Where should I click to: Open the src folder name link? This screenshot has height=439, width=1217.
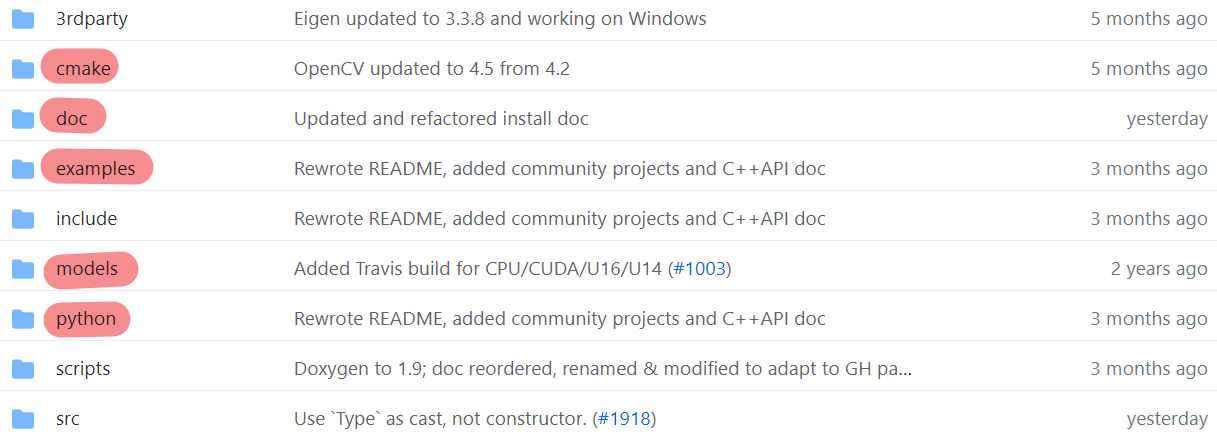tap(67, 419)
